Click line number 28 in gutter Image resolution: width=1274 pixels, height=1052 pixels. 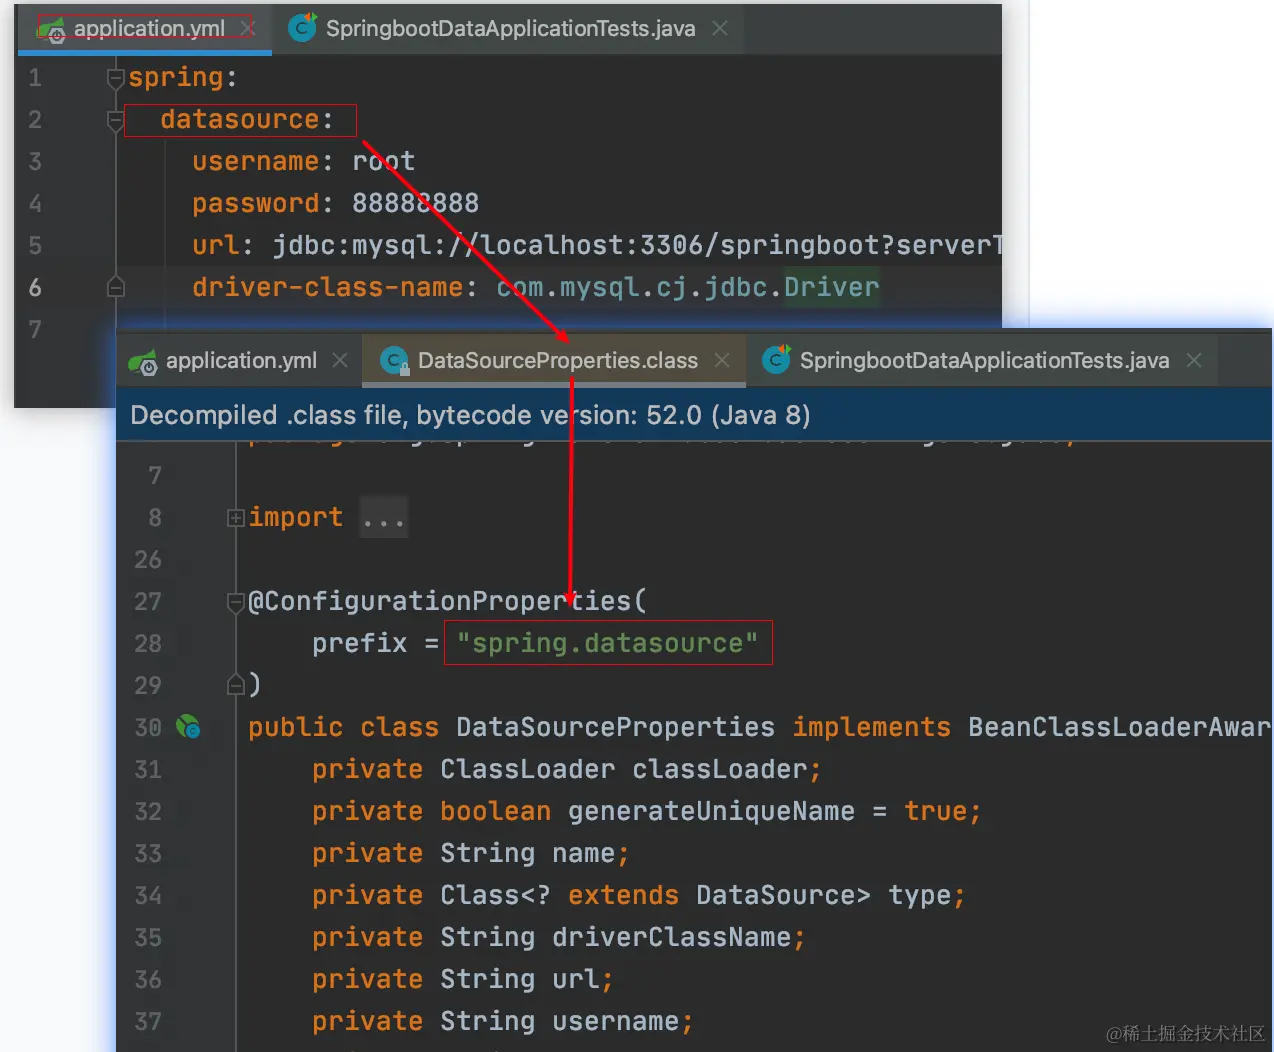pyautogui.click(x=148, y=643)
